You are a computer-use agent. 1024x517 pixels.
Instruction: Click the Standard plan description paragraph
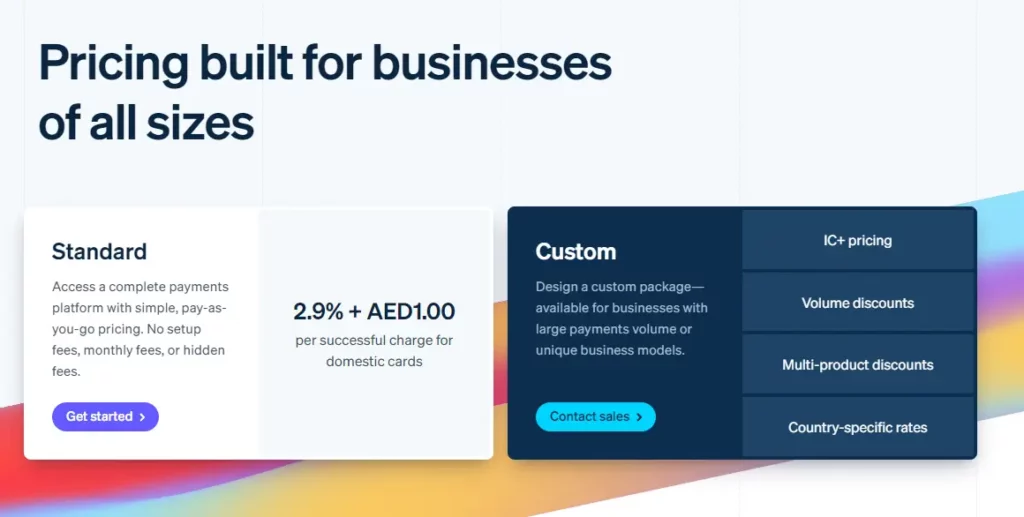point(139,329)
